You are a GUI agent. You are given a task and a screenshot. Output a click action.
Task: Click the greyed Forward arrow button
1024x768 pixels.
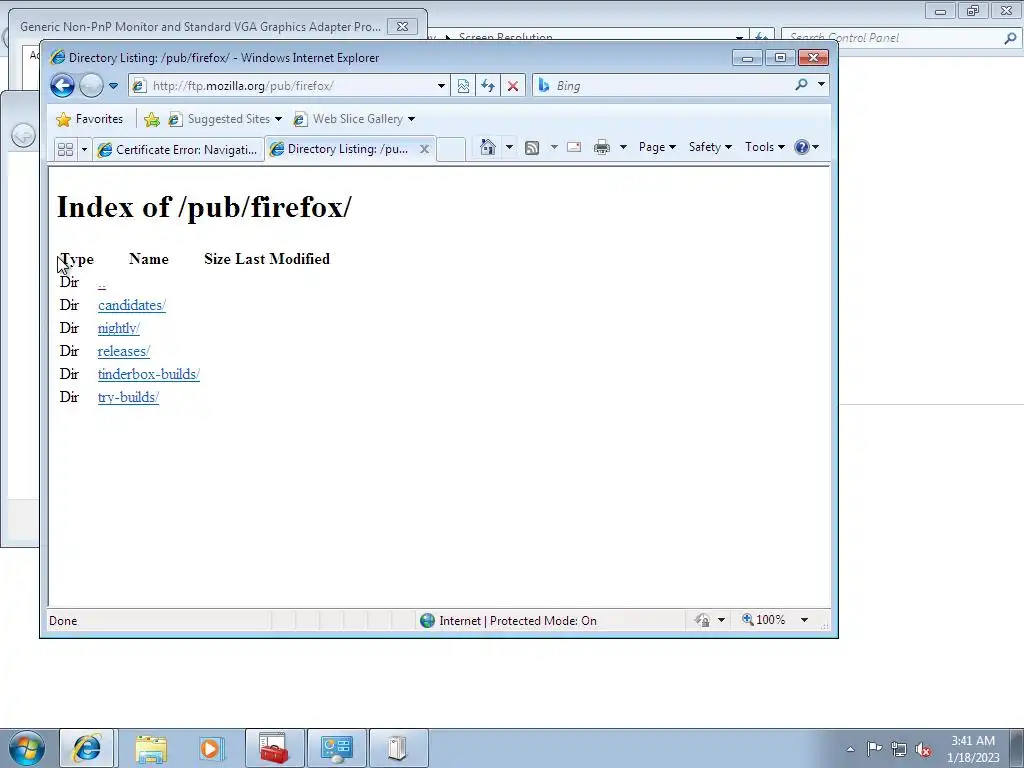[x=91, y=86]
